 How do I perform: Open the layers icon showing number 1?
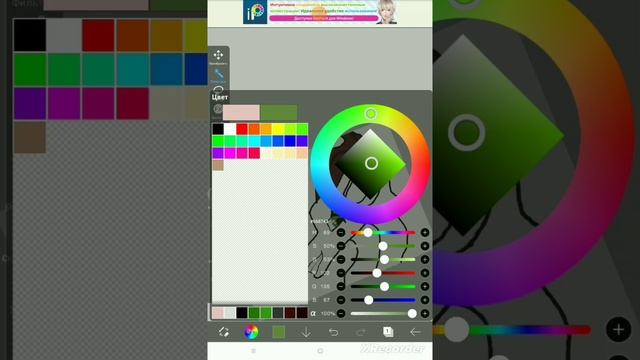coord(388,331)
